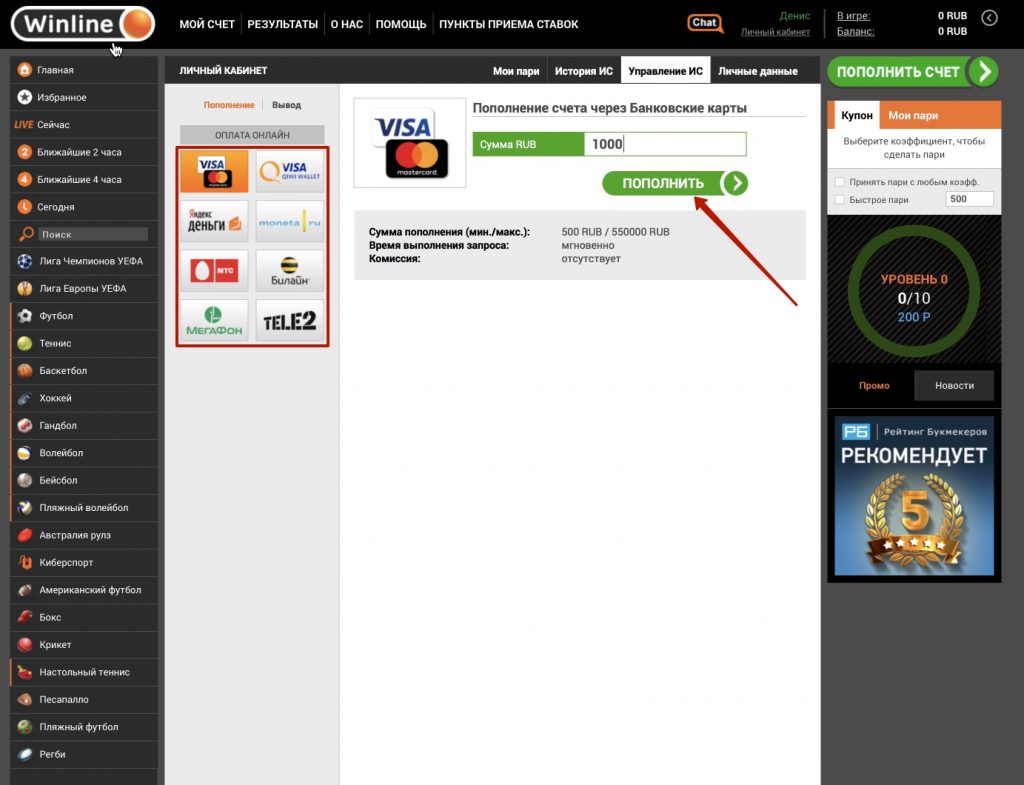Enable 'Принять пари с любым коэфф.' checkbox
The image size is (1024, 785).
pyautogui.click(x=838, y=182)
